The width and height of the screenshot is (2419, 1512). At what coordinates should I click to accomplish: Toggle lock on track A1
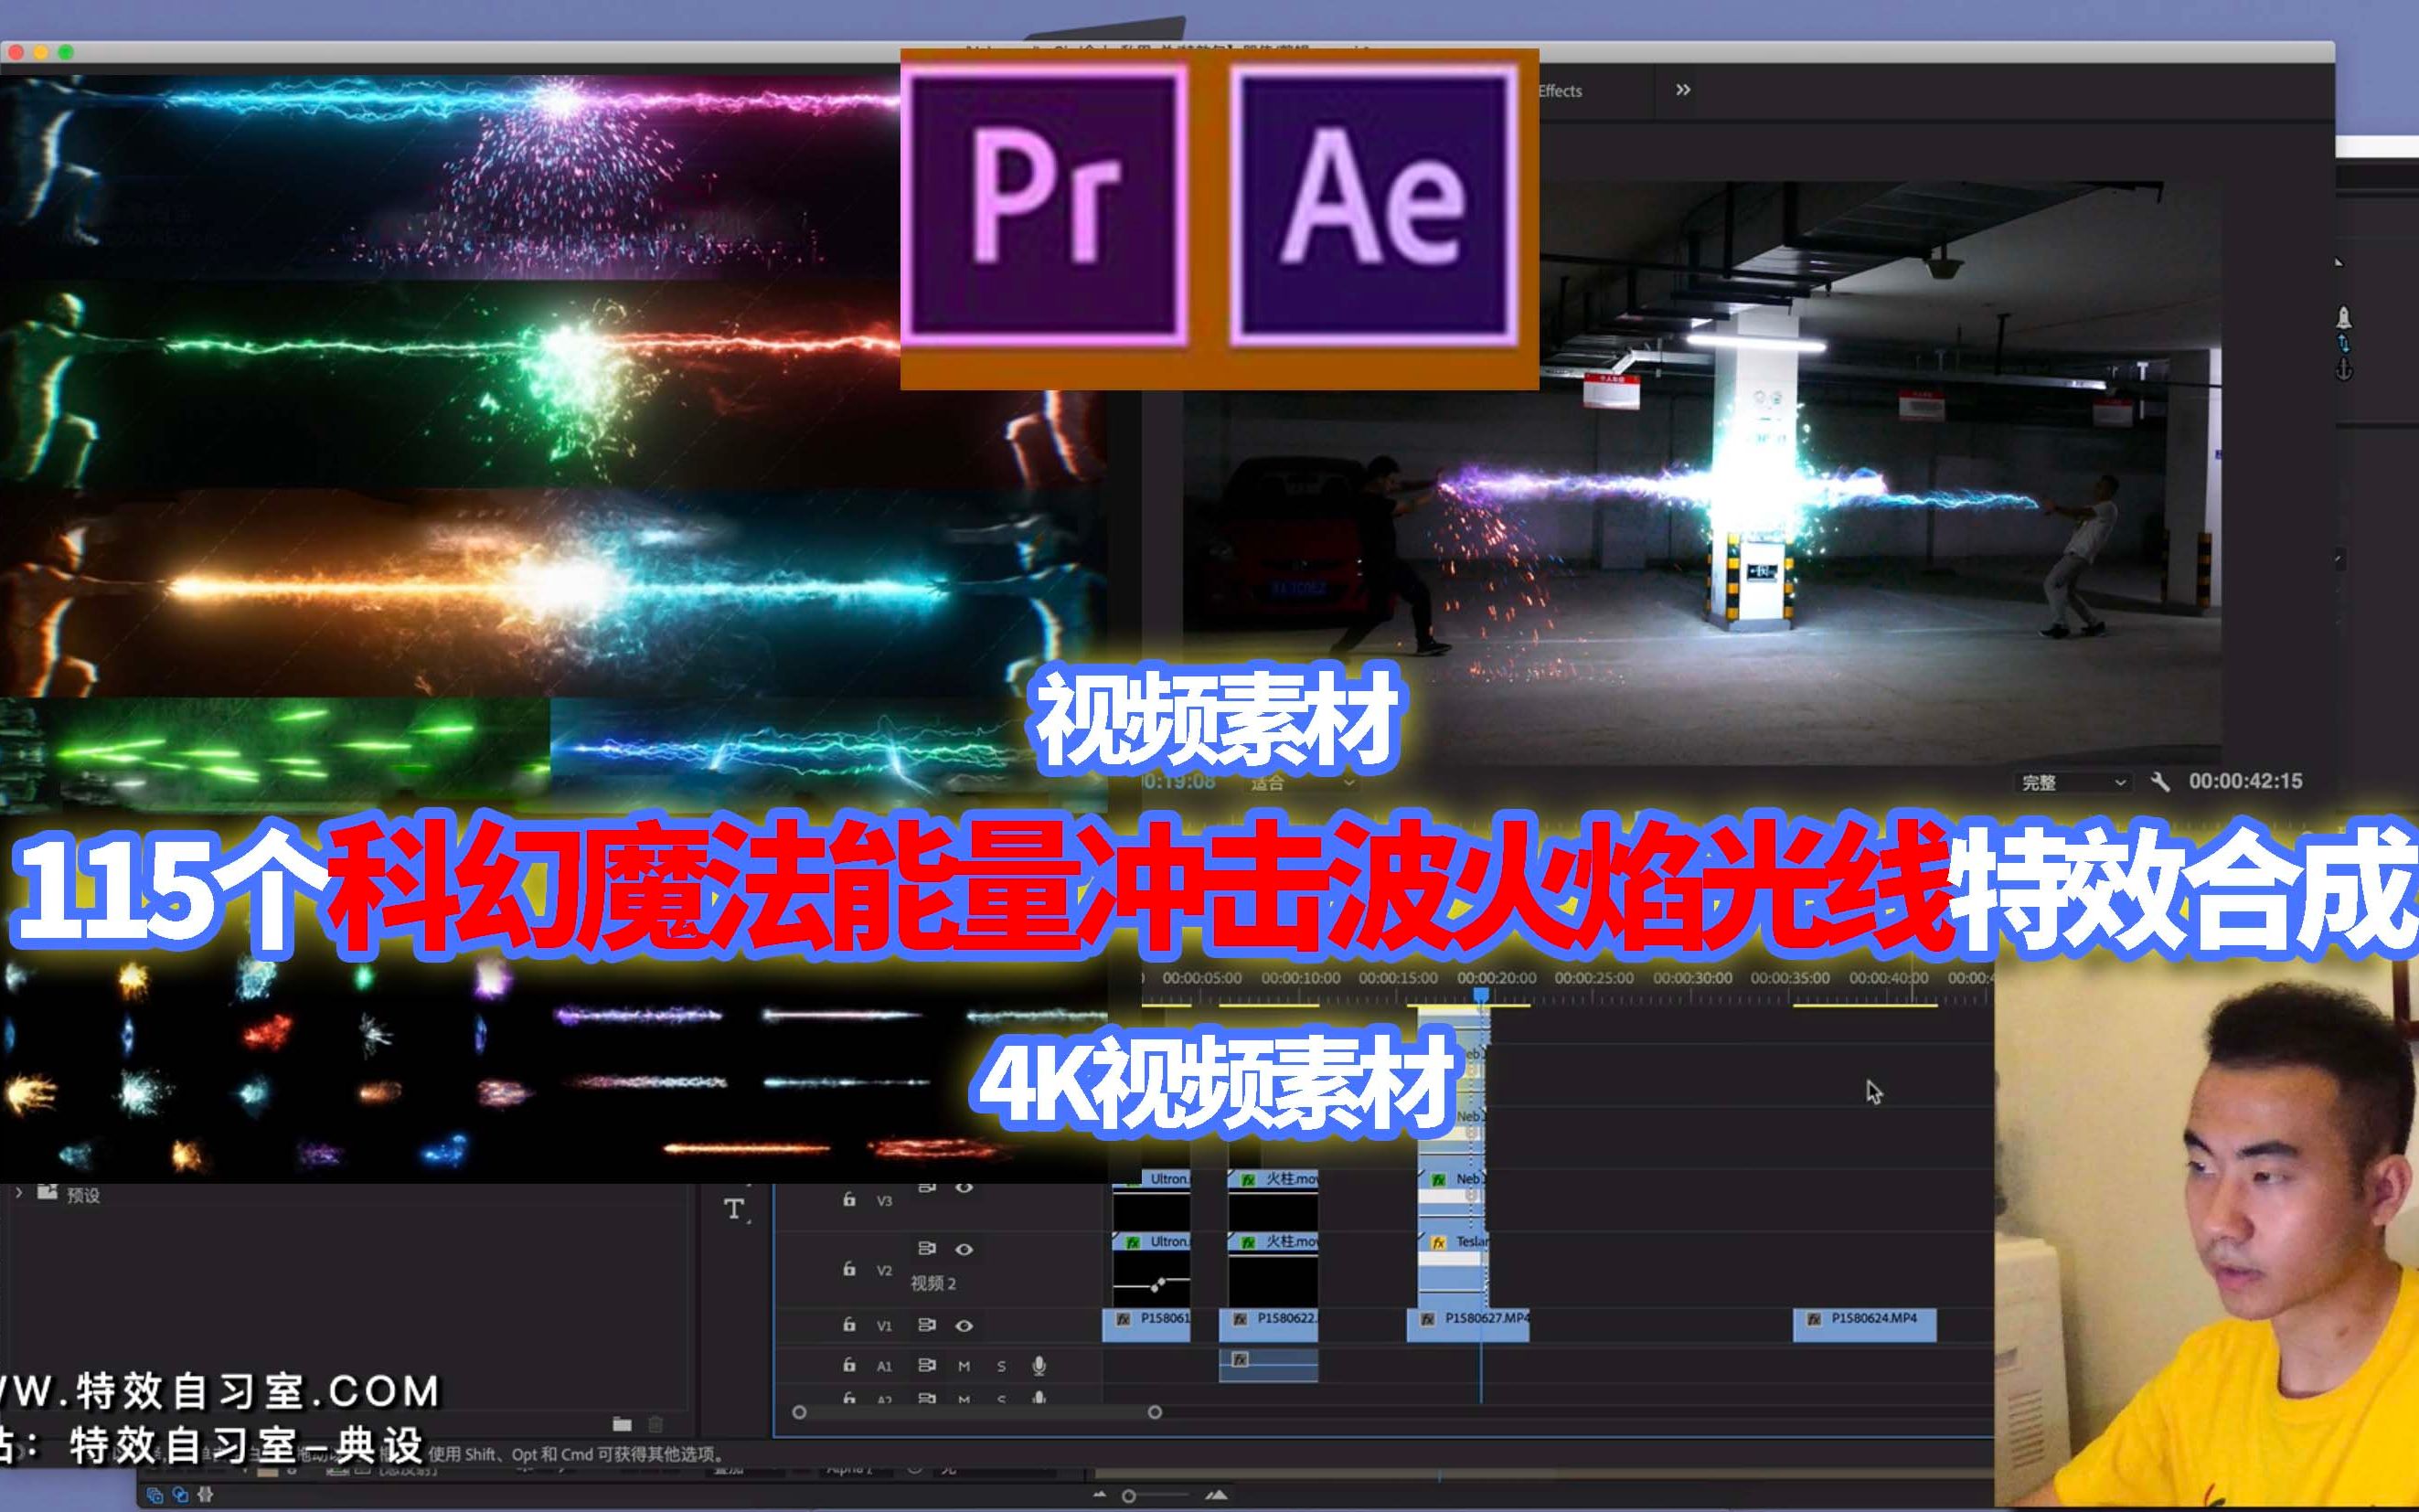(x=849, y=1364)
